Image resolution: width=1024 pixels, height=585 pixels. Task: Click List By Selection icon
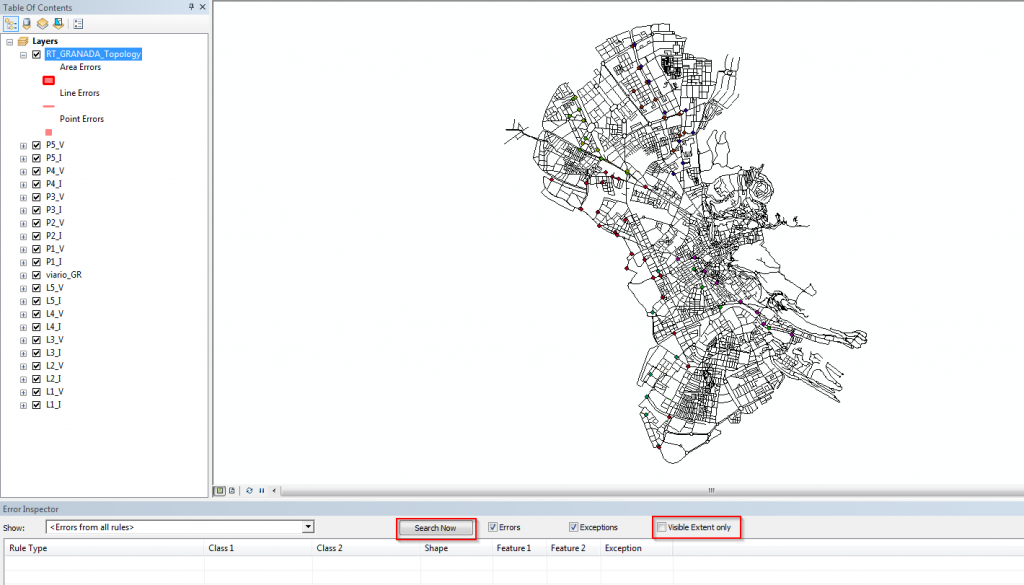point(58,23)
